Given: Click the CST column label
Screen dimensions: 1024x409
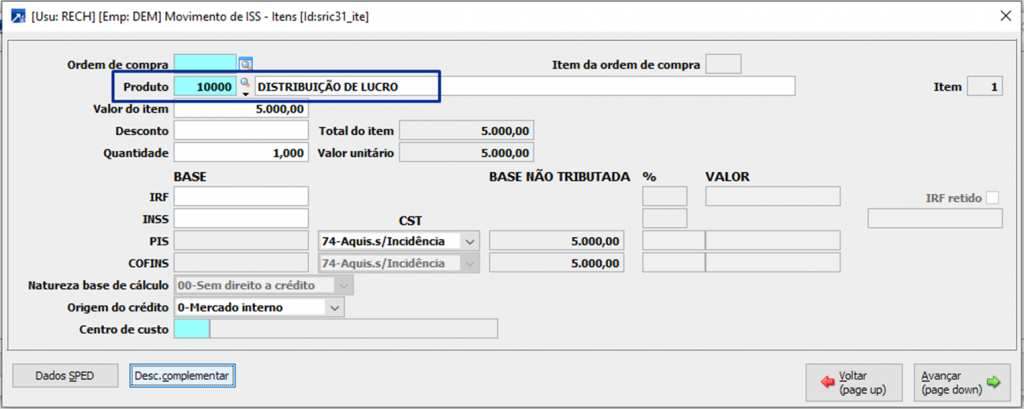Looking at the screenshot, I should pos(412,221).
